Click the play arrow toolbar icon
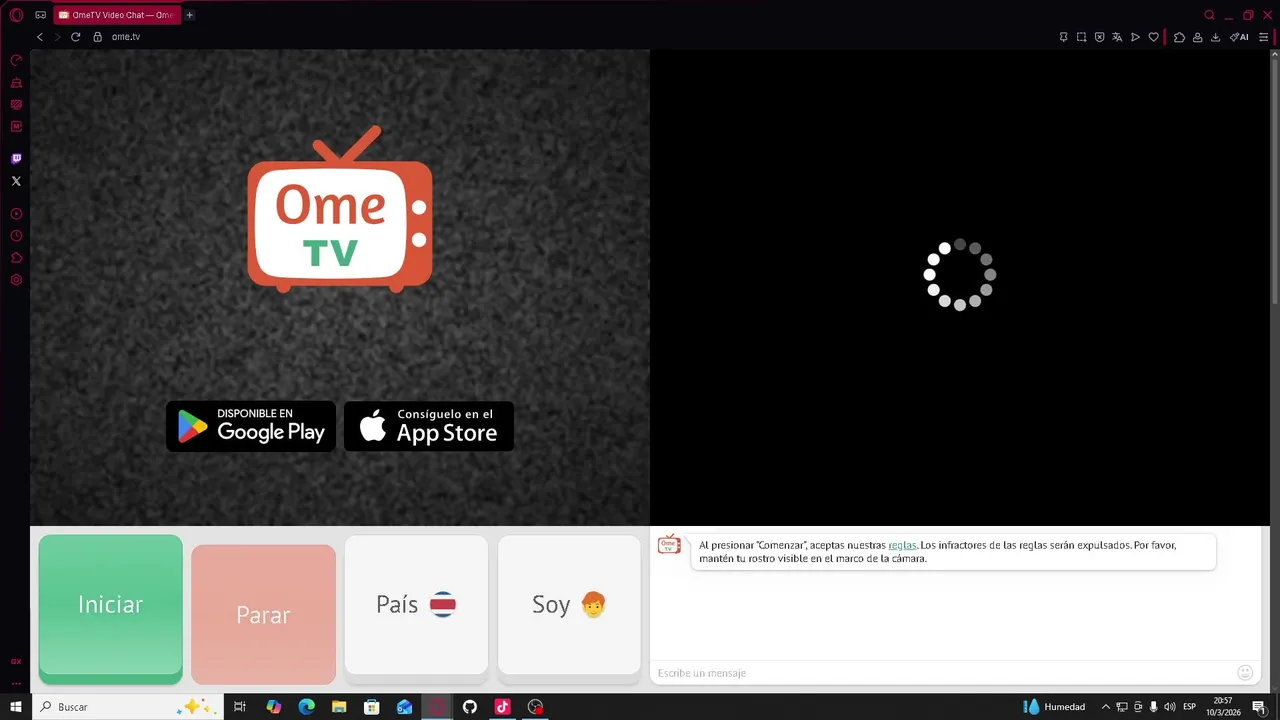The width and height of the screenshot is (1280, 720). click(x=1135, y=37)
